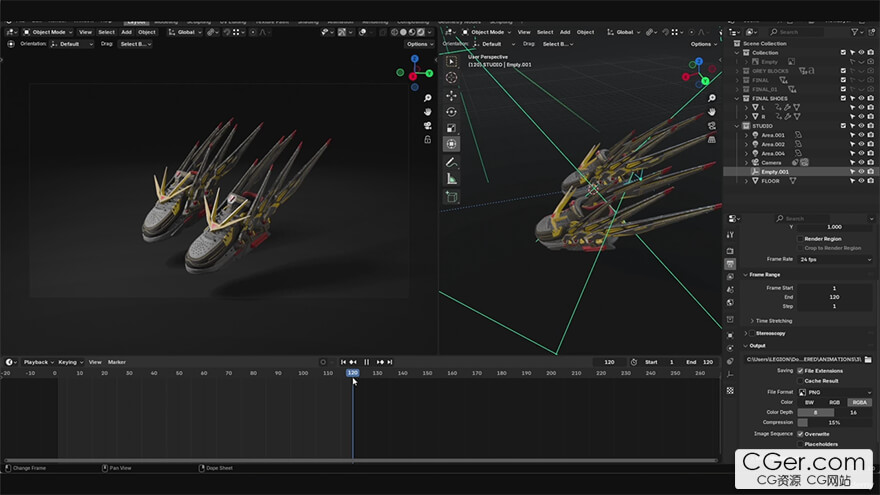Click the pan hand icon in left viewport

428,112
